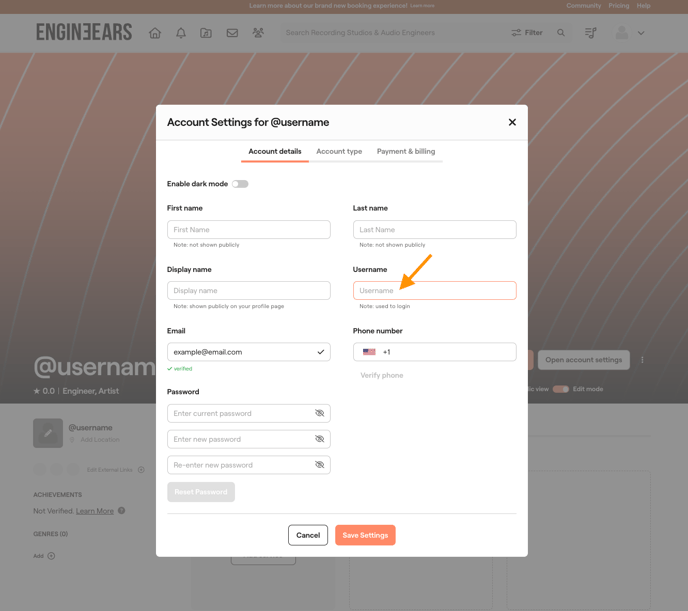688x611 pixels.
Task: Open the messages envelope icon
Action: (232, 33)
